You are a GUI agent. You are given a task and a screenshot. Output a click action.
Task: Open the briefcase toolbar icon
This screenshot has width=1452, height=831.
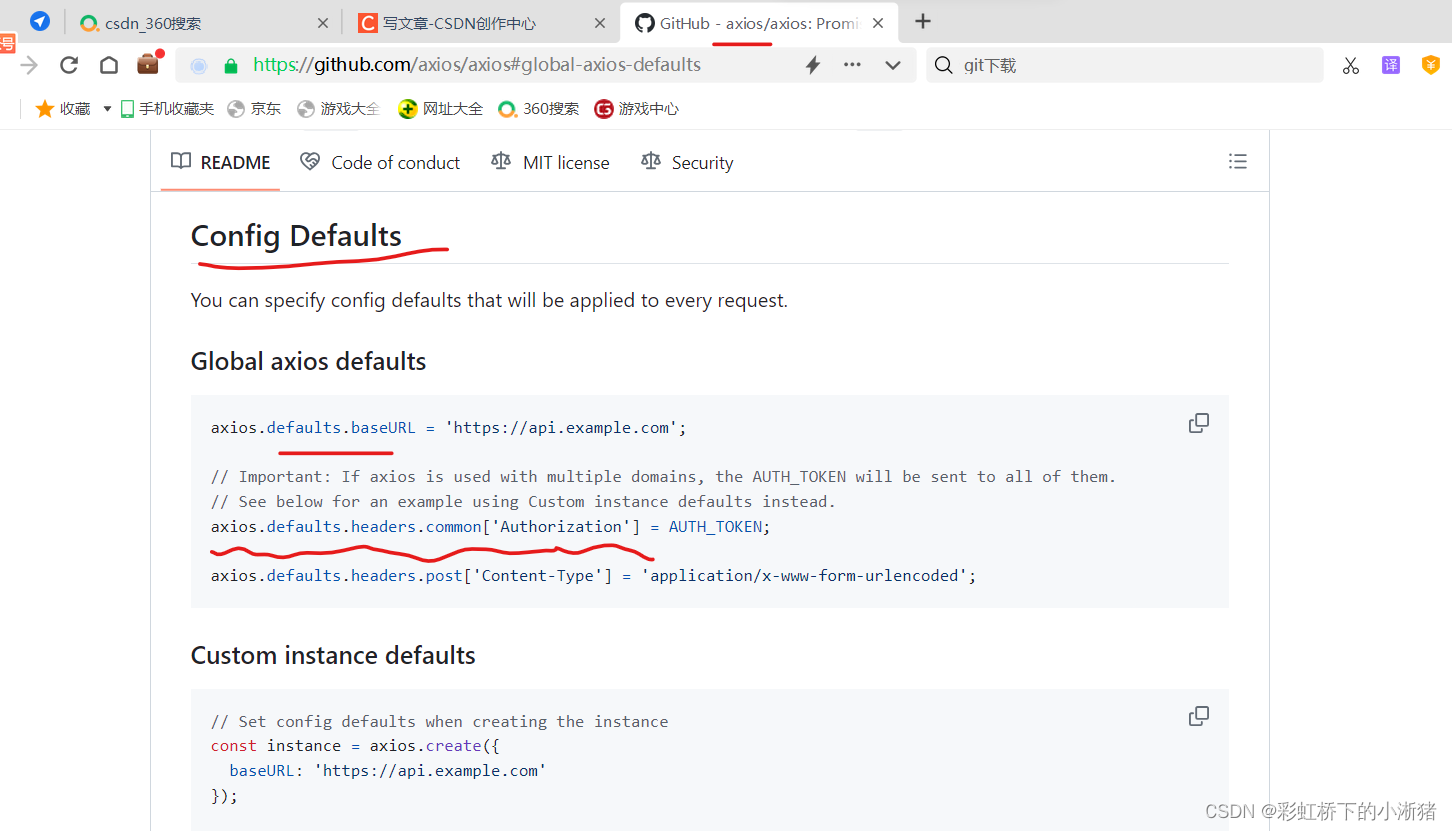149,63
